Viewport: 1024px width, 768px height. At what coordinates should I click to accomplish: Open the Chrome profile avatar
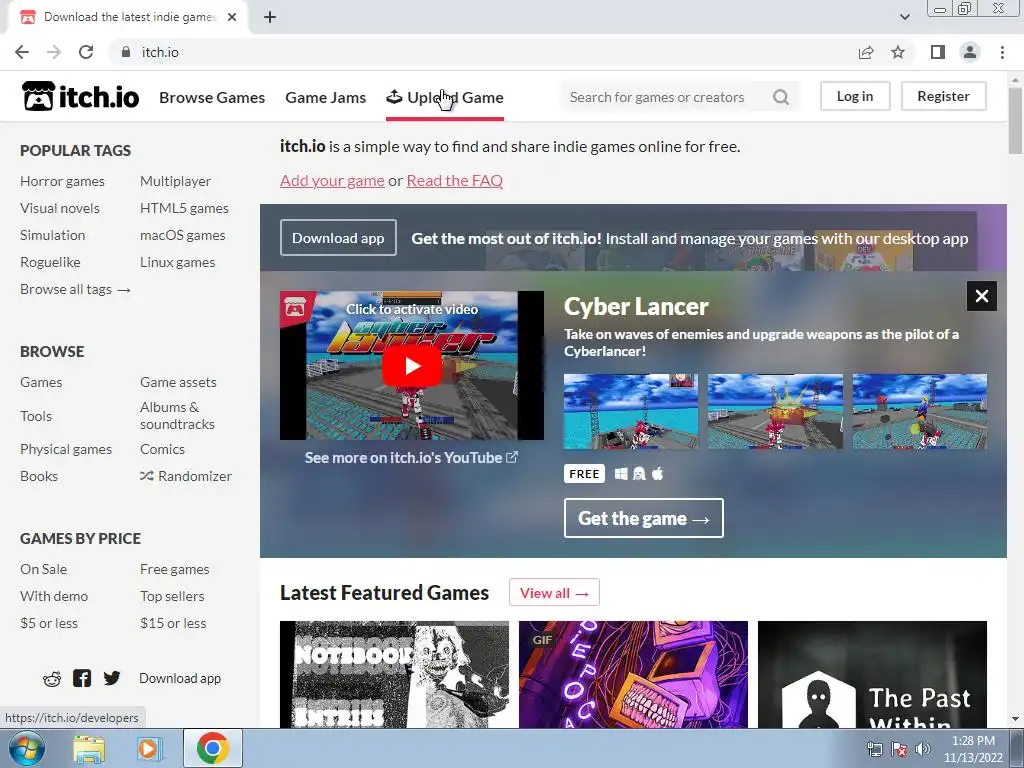(970, 52)
